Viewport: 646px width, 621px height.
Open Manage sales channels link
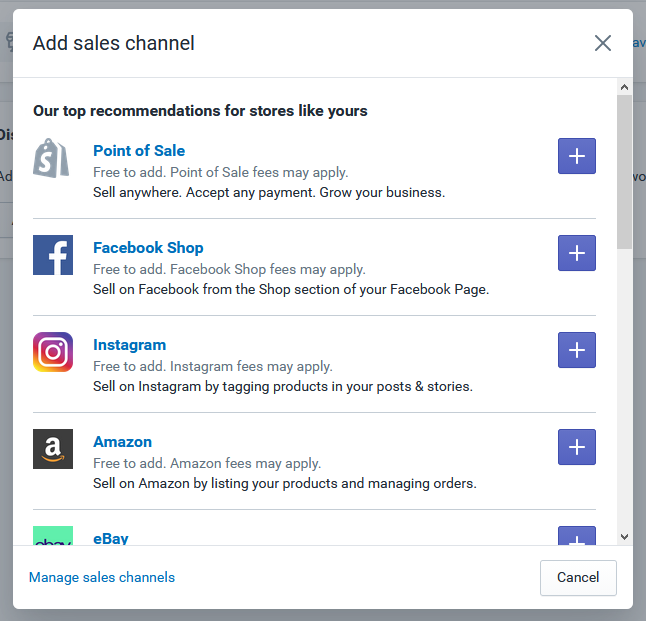coord(102,577)
